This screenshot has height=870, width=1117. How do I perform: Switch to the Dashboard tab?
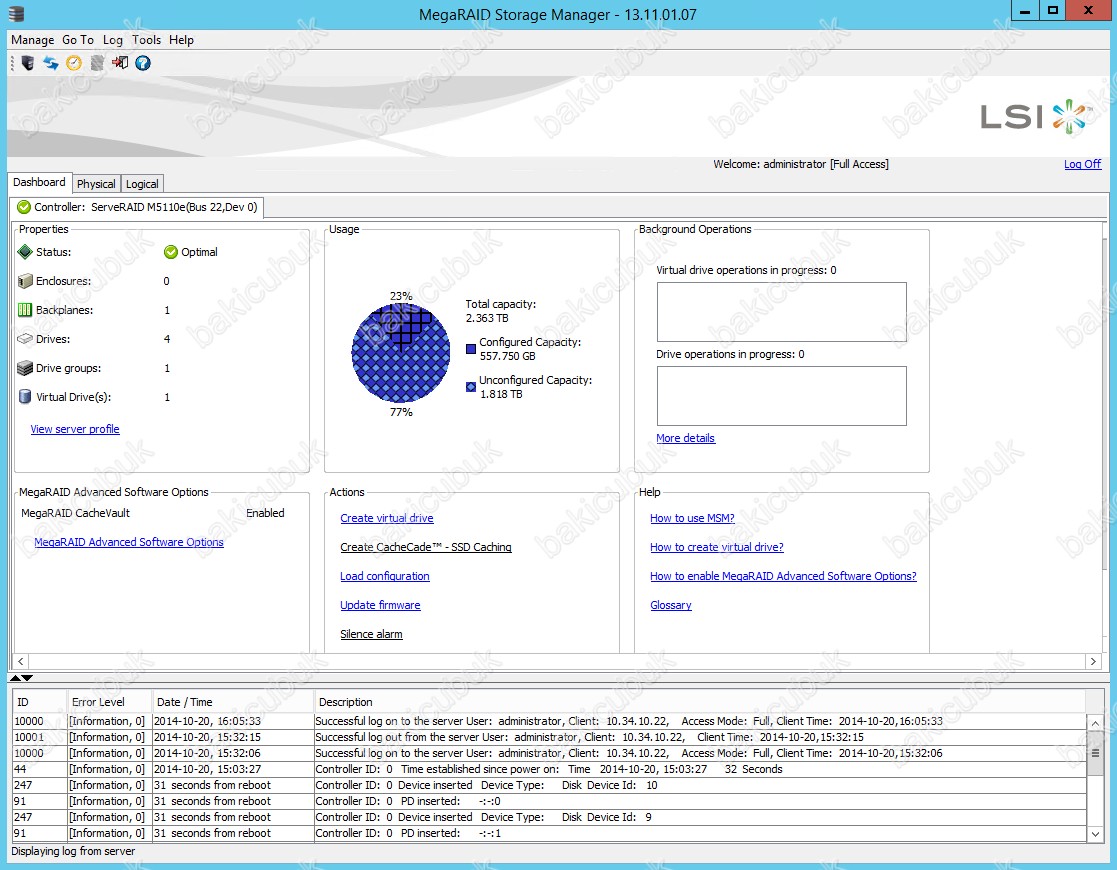click(x=39, y=182)
